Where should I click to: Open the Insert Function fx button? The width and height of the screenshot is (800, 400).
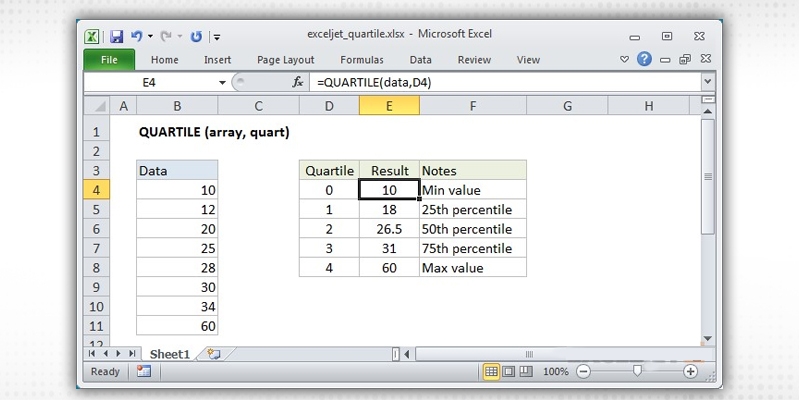297,82
